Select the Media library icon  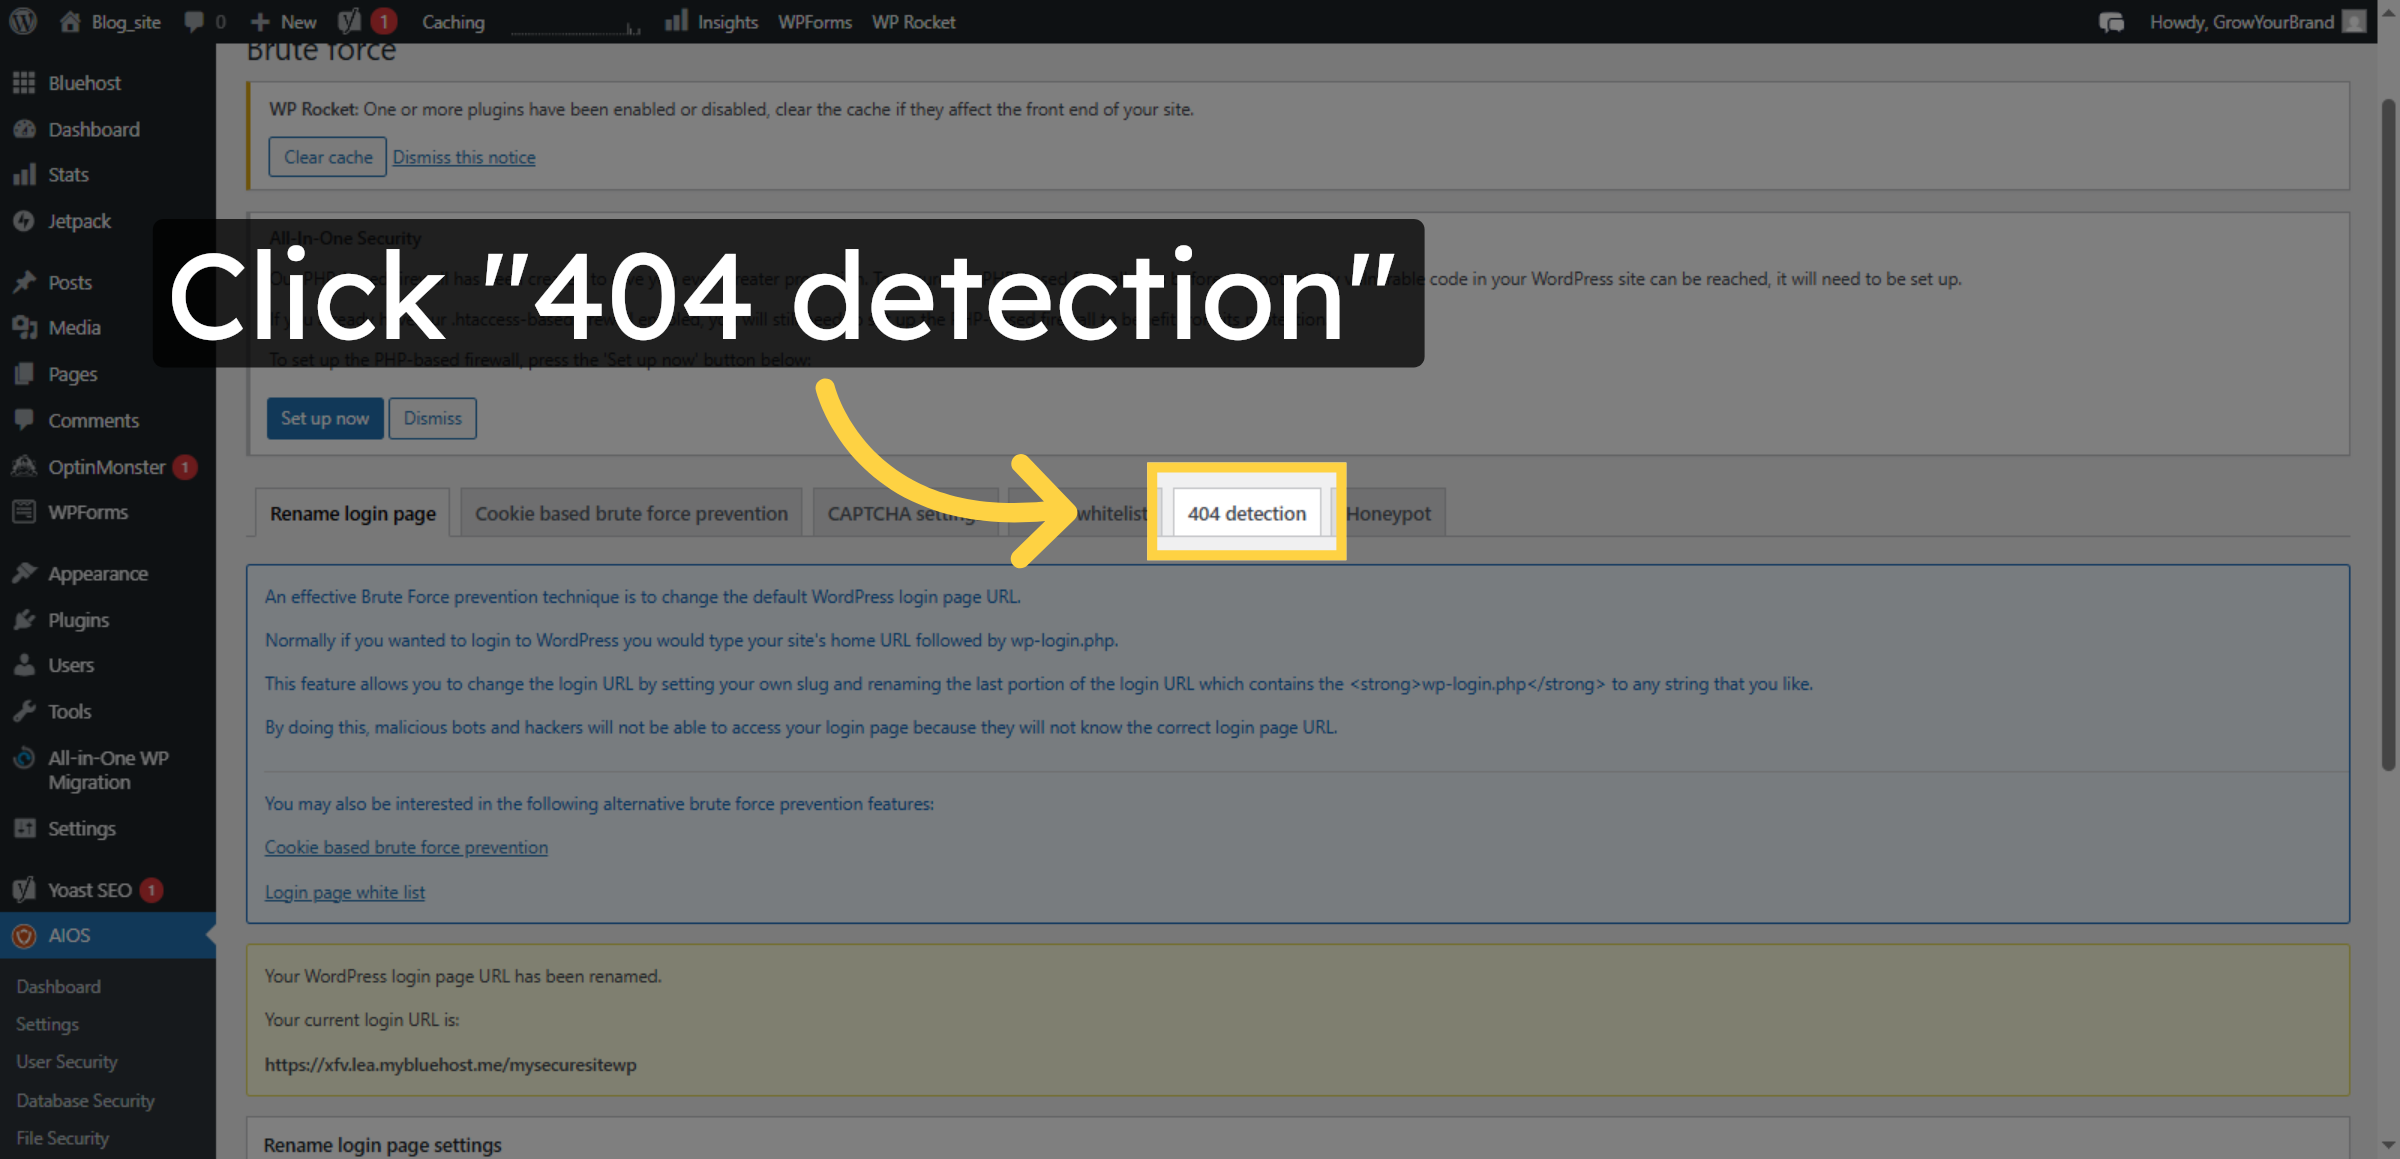point(25,327)
